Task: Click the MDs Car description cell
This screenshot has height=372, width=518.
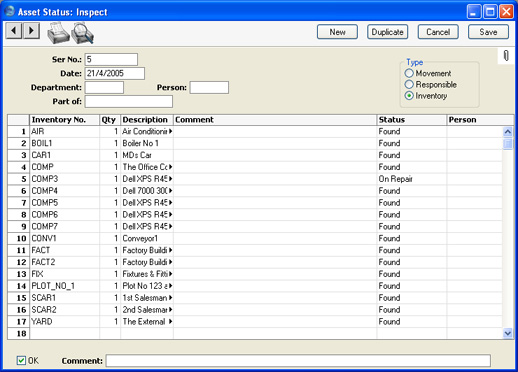Action: (x=147, y=155)
